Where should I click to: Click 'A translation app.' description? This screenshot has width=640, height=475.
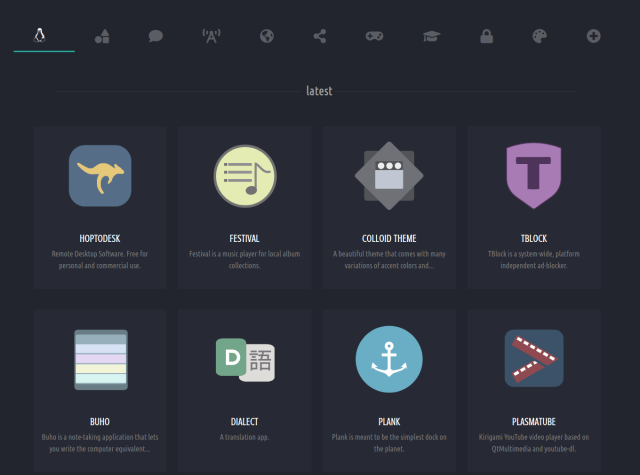click(244, 437)
